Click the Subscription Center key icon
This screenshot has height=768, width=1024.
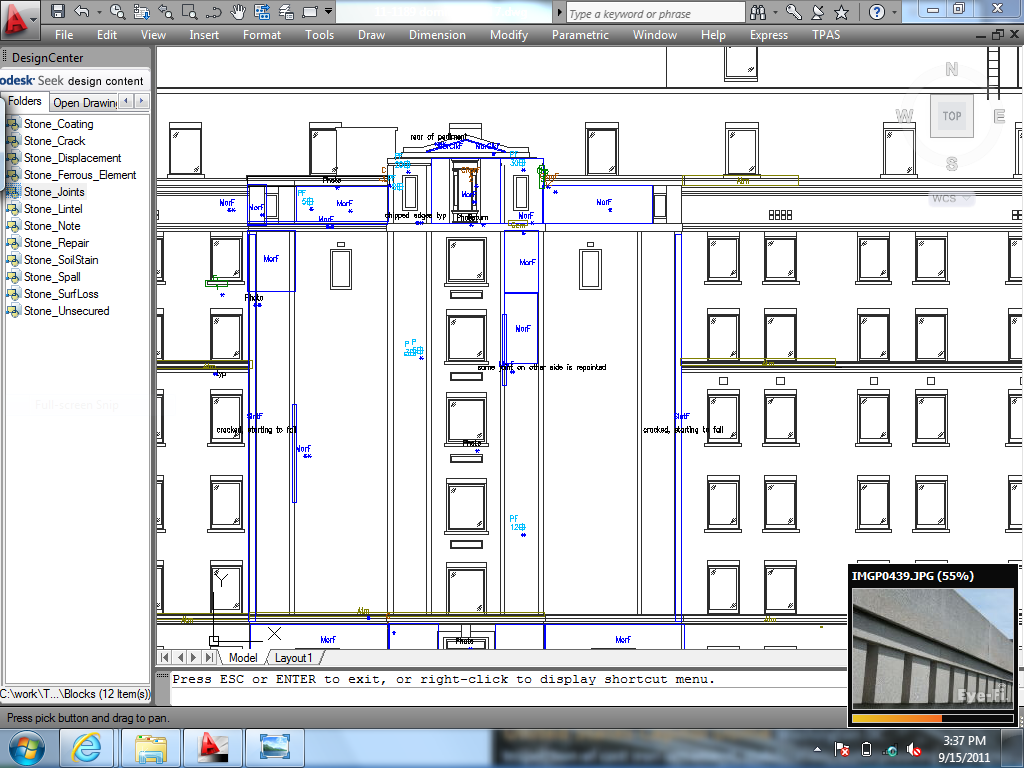point(794,12)
